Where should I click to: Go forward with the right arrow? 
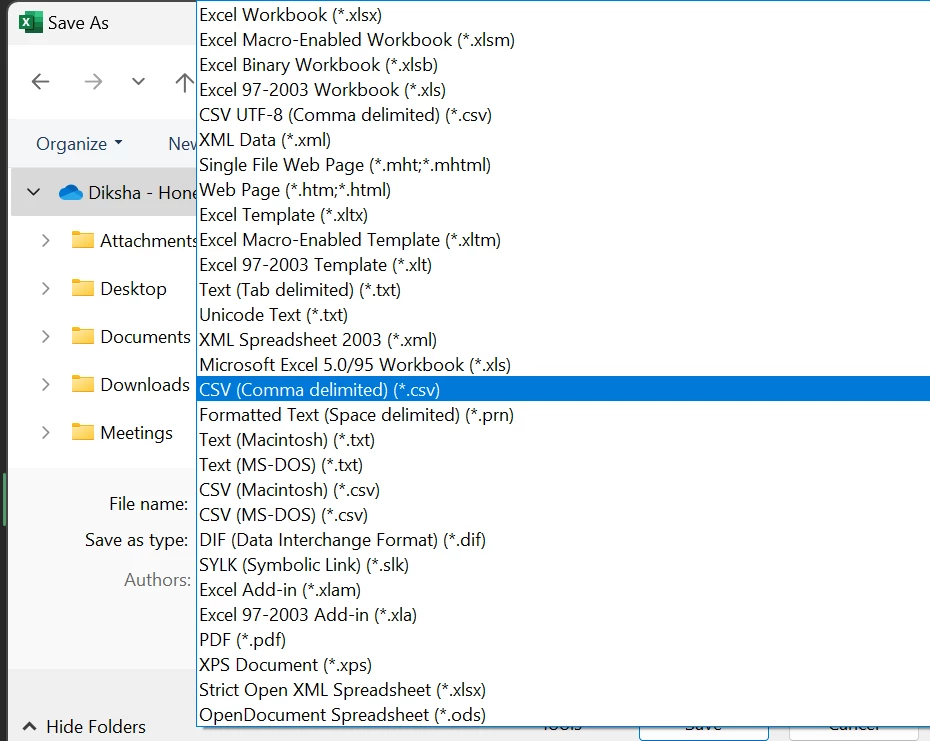click(x=93, y=81)
